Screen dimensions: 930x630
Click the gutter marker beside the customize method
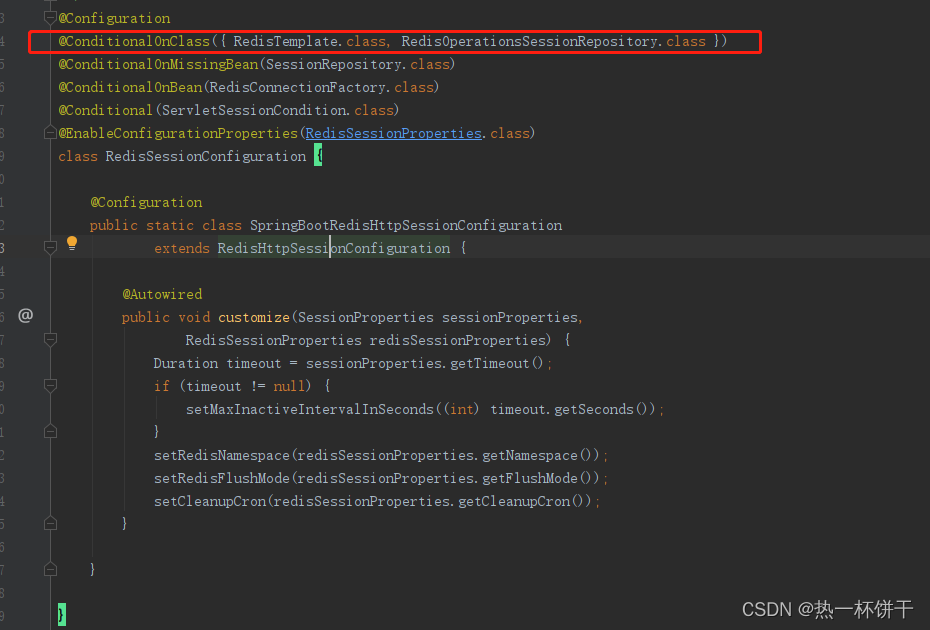pos(50,339)
